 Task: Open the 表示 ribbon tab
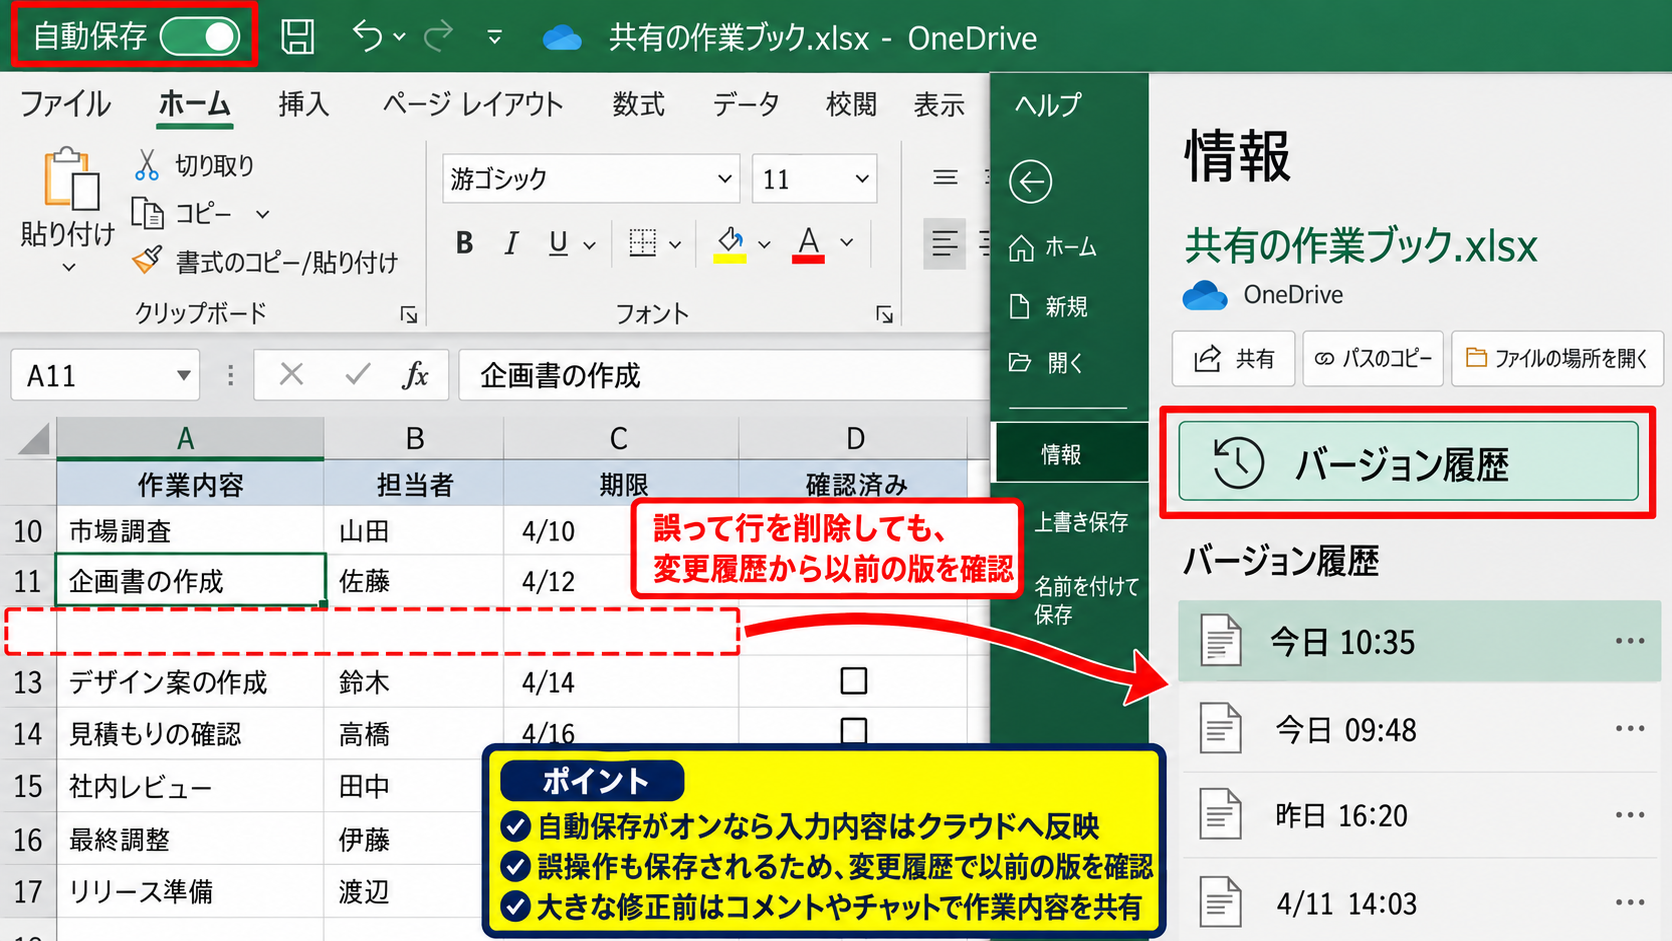[939, 104]
